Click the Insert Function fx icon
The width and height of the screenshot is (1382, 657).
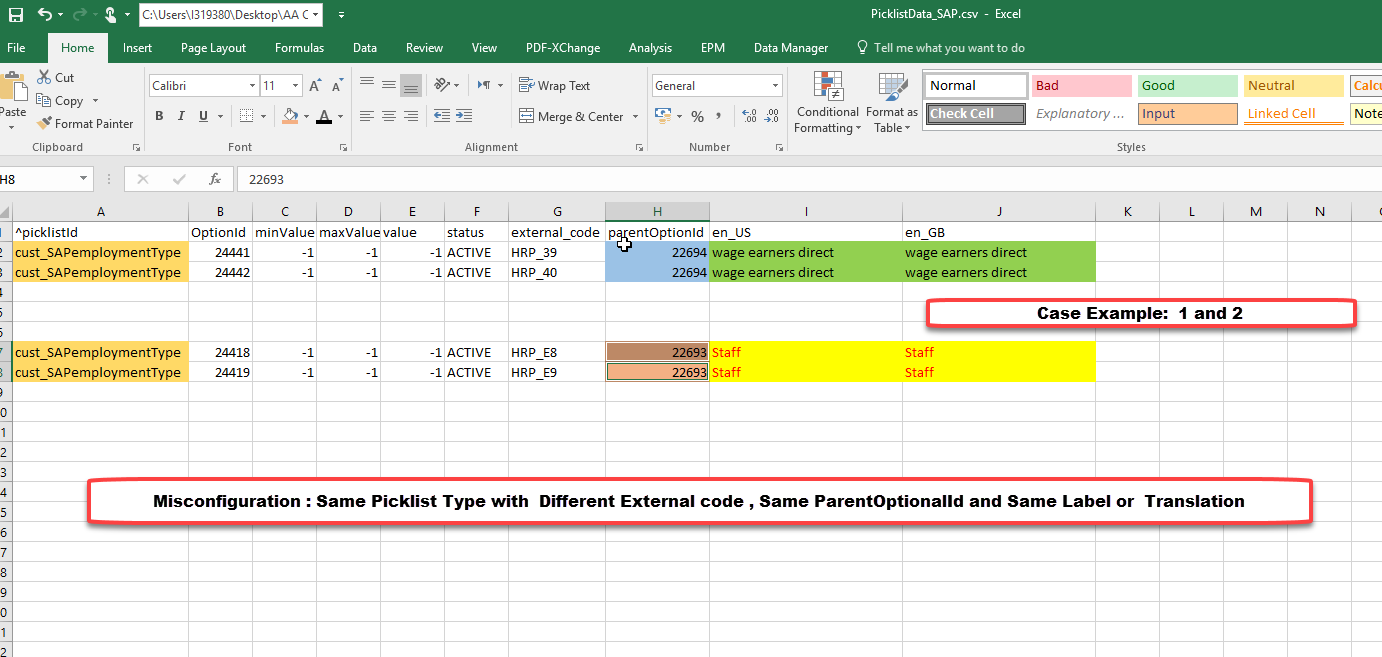(215, 179)
